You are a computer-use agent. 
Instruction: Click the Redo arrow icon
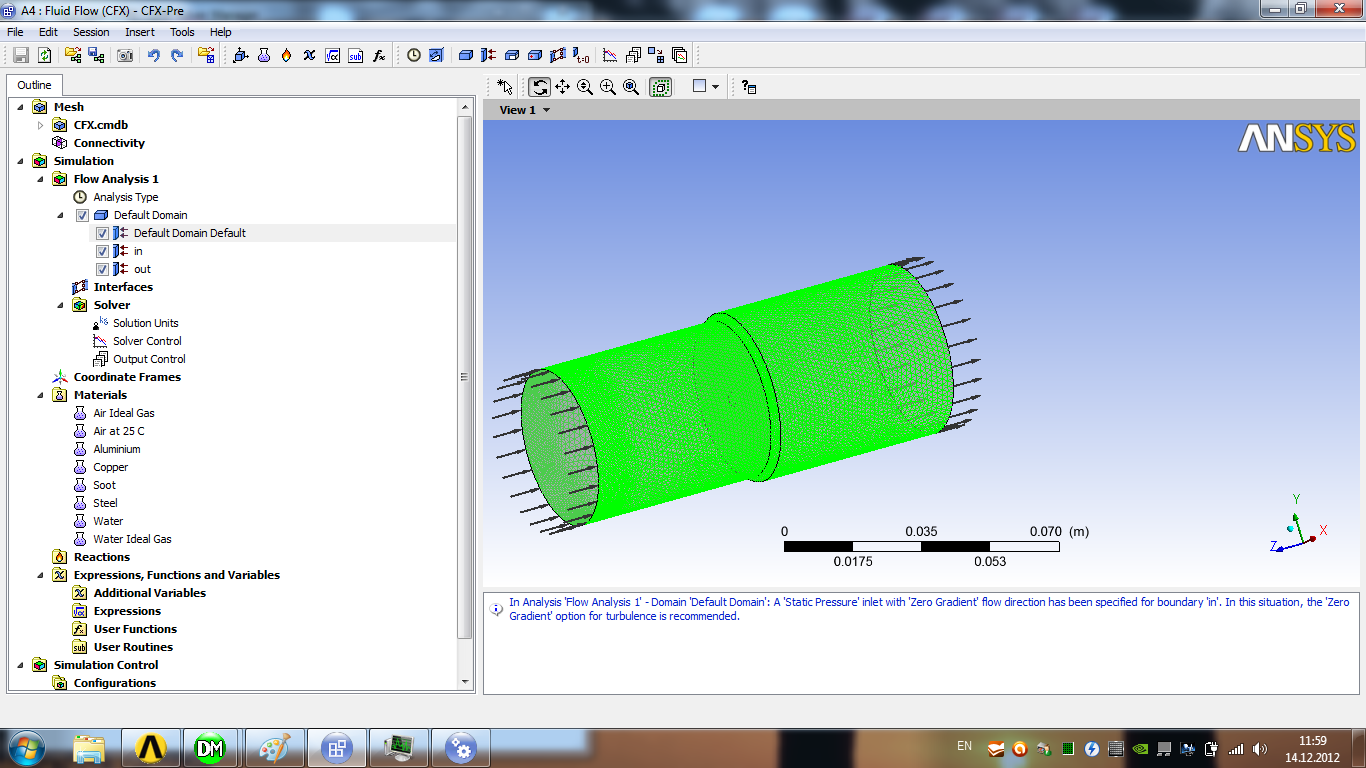tap(177, 56)
